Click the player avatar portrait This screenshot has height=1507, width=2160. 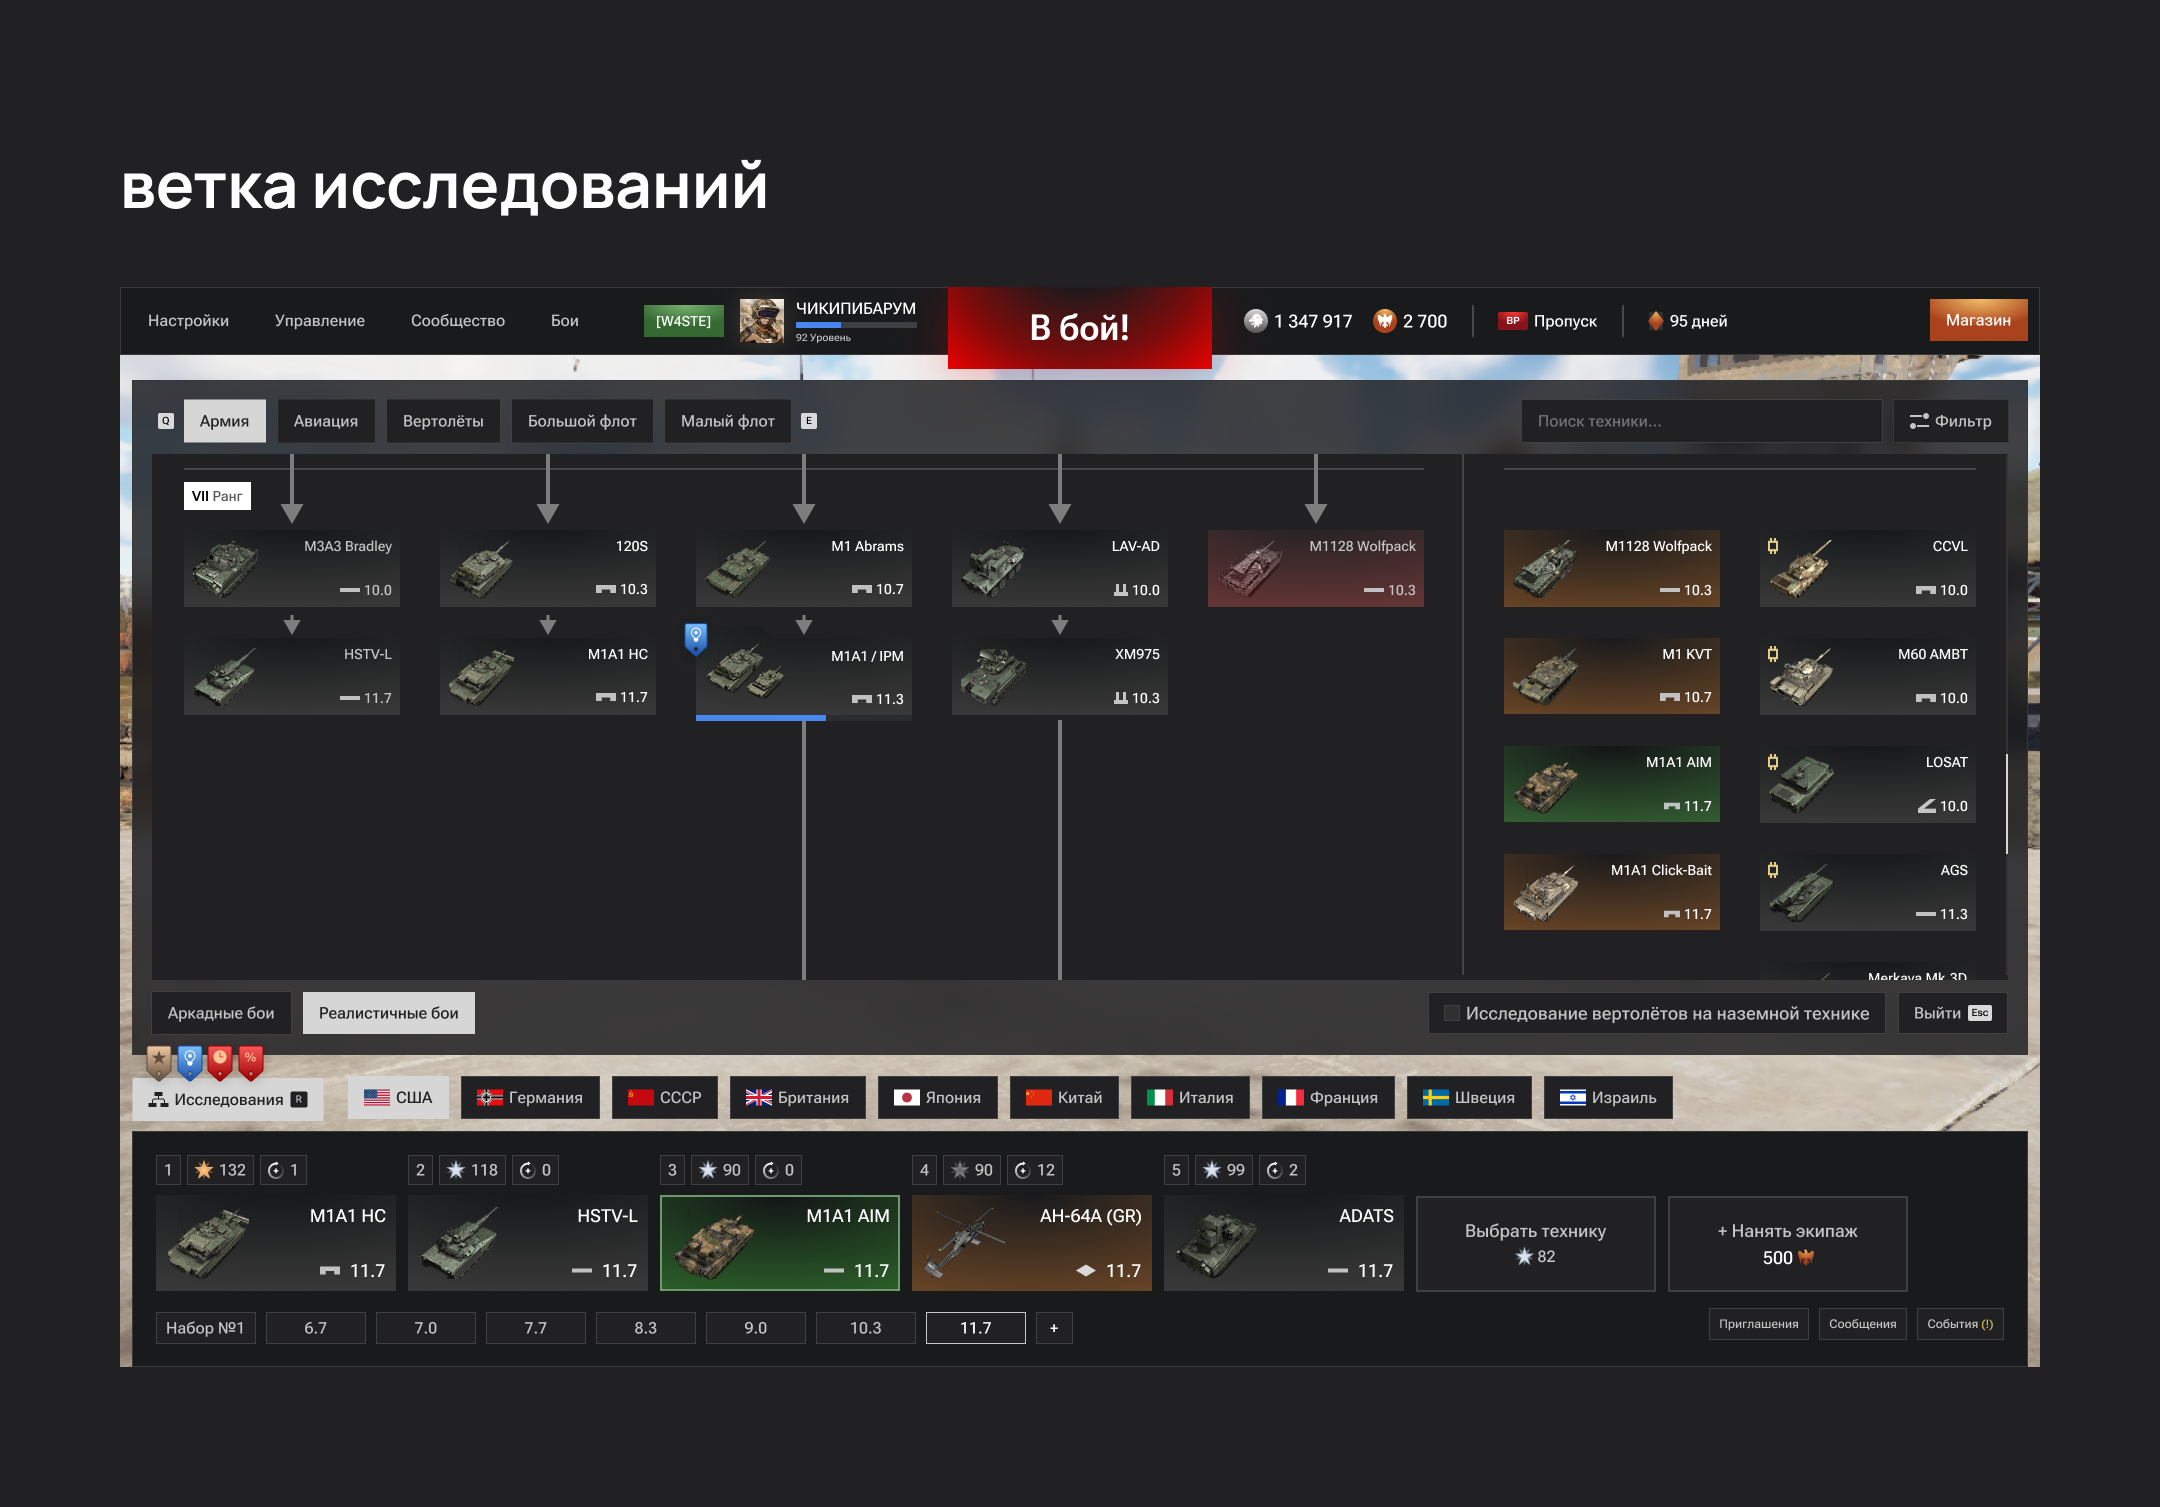761,321
